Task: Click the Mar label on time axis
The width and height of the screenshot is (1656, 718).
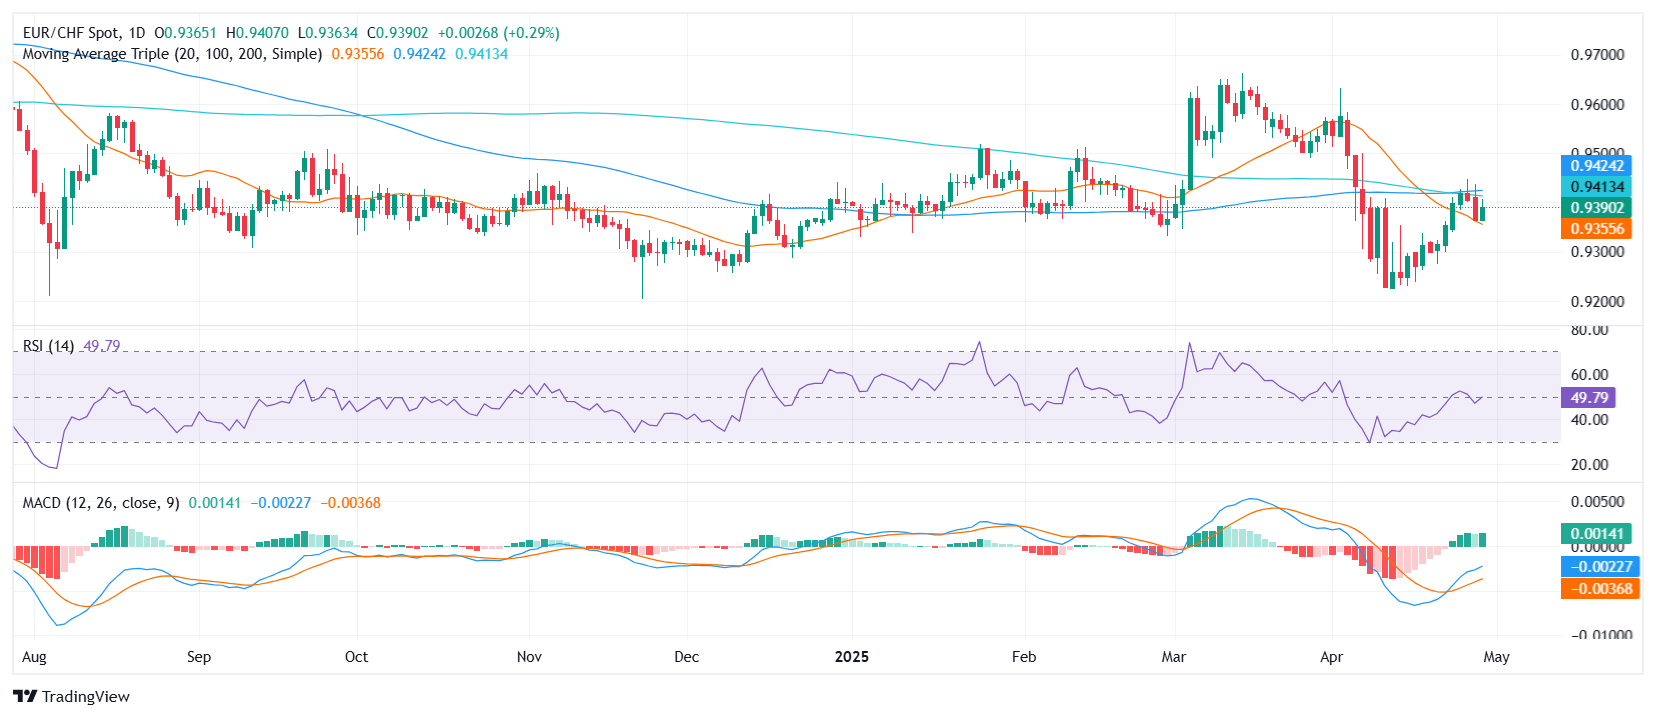Action: pos(1174,657)
